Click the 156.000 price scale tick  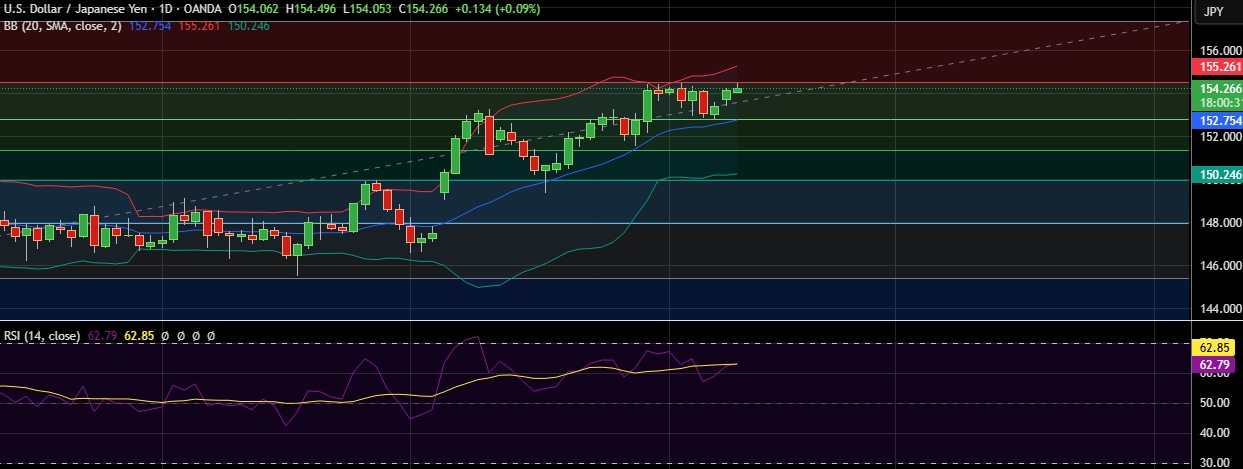click(1216, 50)
